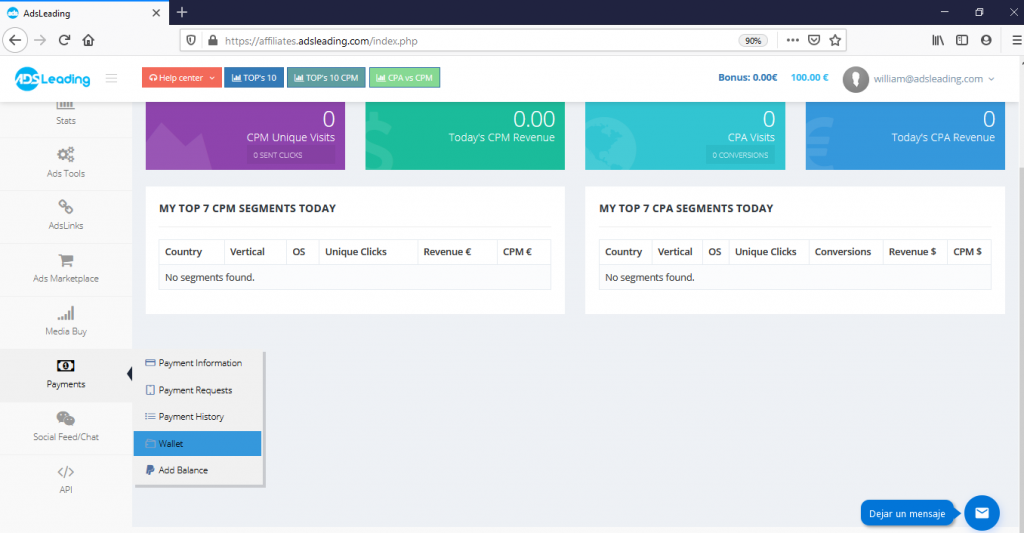
Task: Open Firefox account icon
Action: click(x=986, y=40)
